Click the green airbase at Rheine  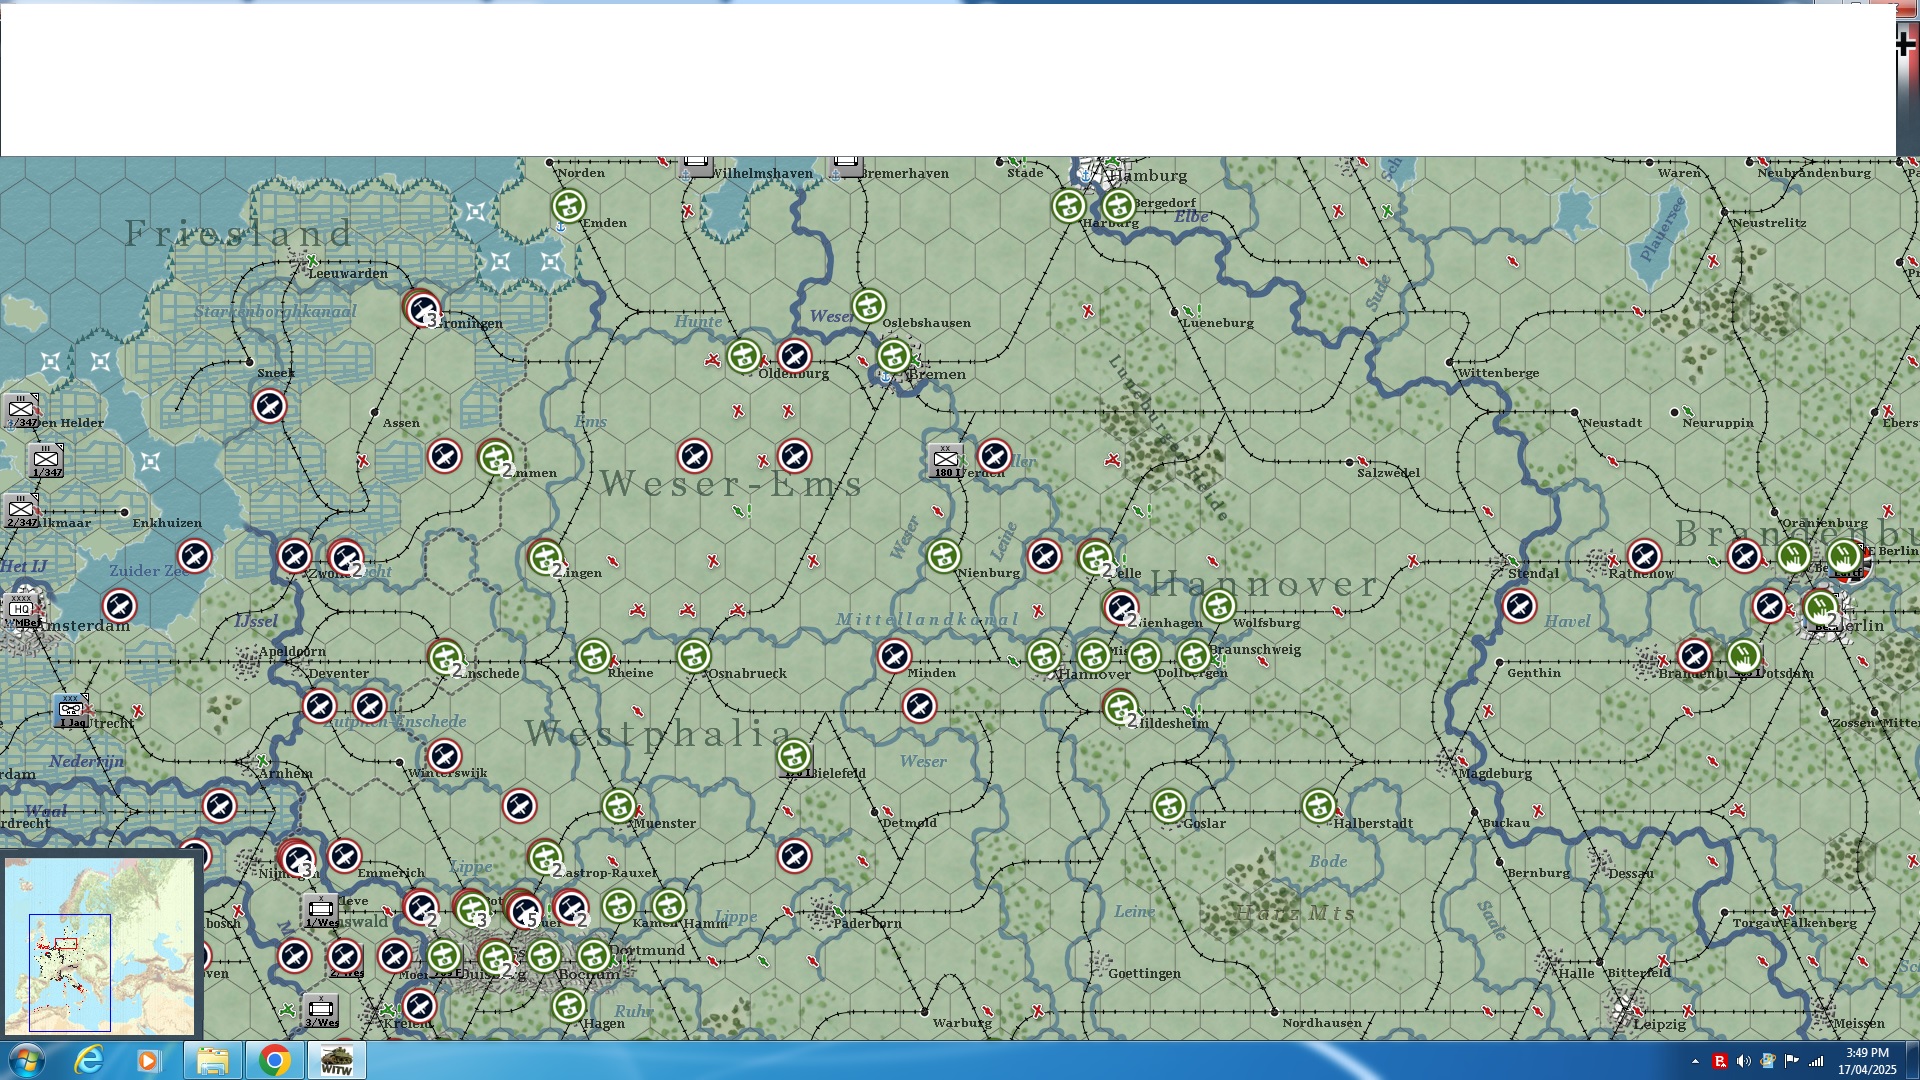(x=594, y=656)
